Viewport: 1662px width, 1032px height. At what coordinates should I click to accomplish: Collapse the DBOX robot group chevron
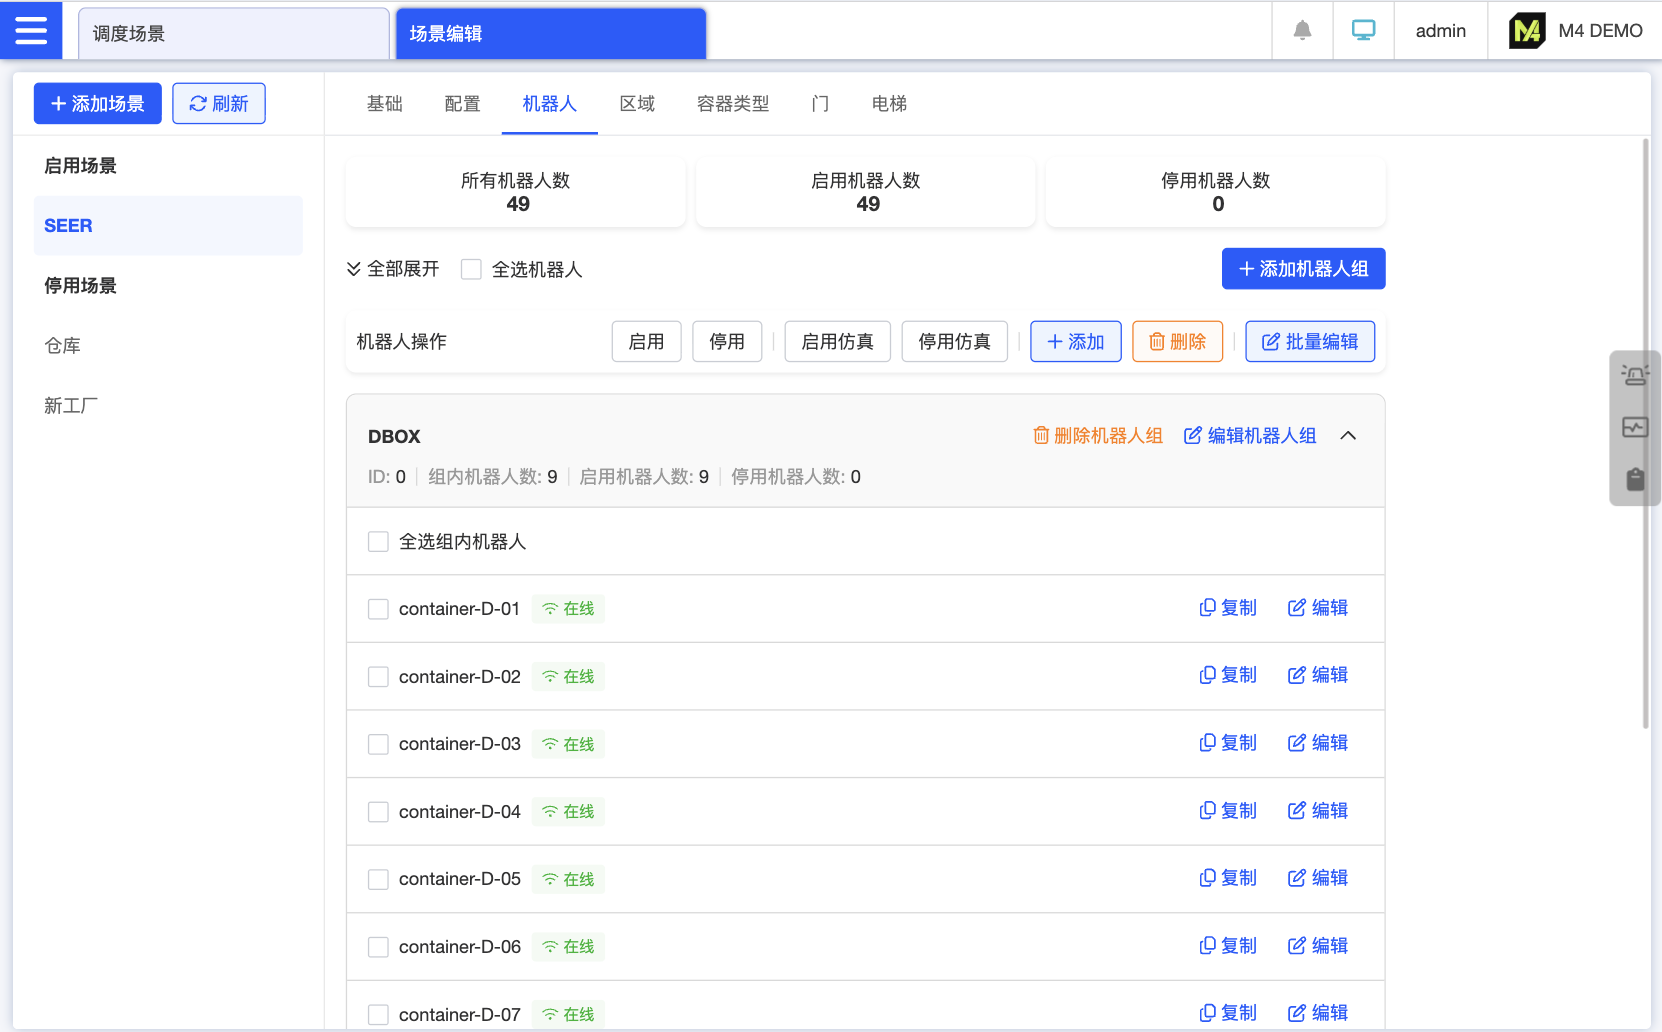1349,436
